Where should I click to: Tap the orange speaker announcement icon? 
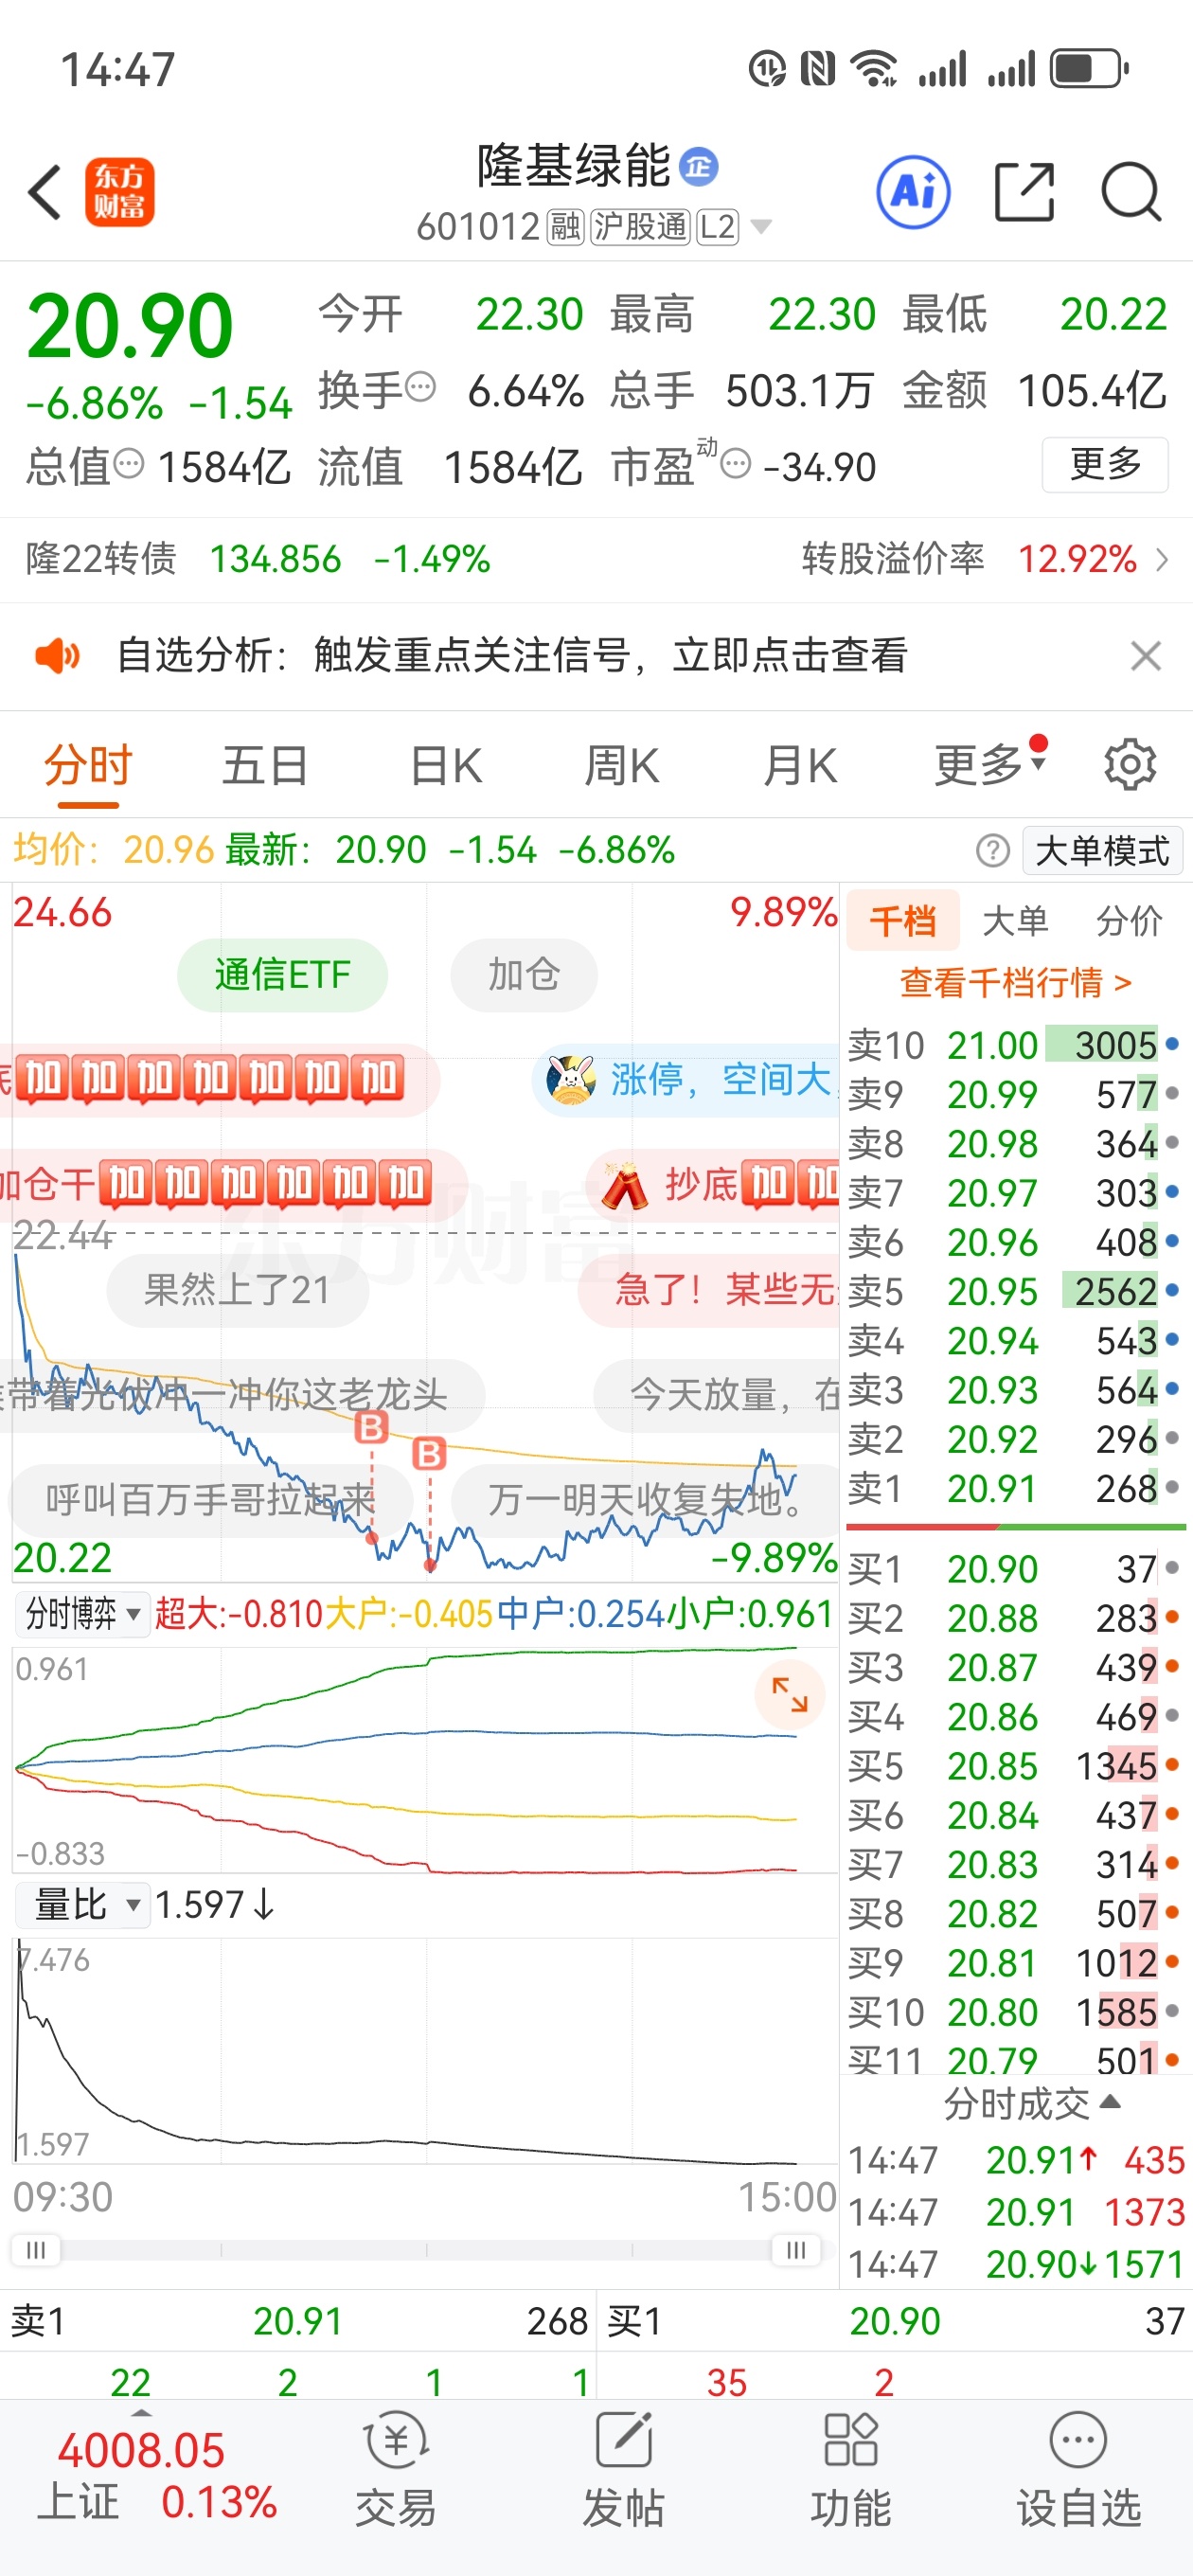click(57, 656)
